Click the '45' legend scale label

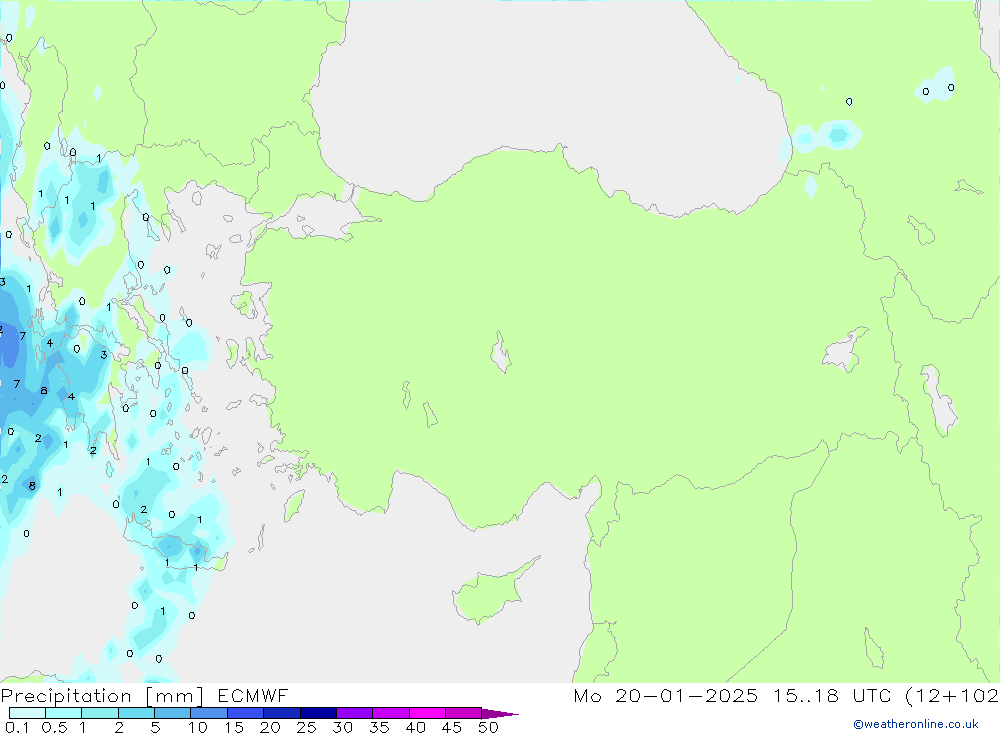click(x=452, y=727)
